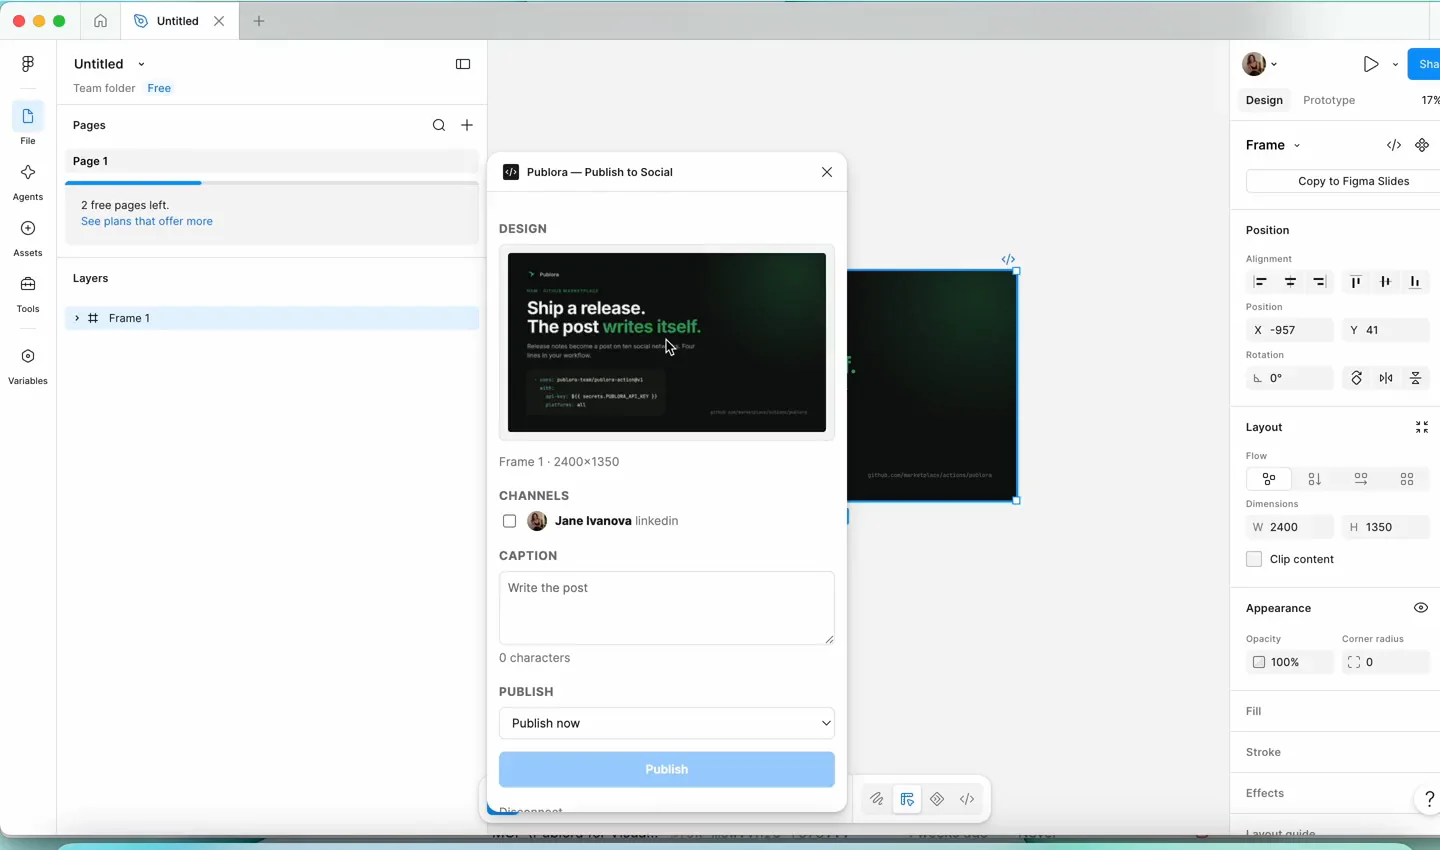Open presentation options chevron
The image size is (1440, 850).
click(1396, 64)
